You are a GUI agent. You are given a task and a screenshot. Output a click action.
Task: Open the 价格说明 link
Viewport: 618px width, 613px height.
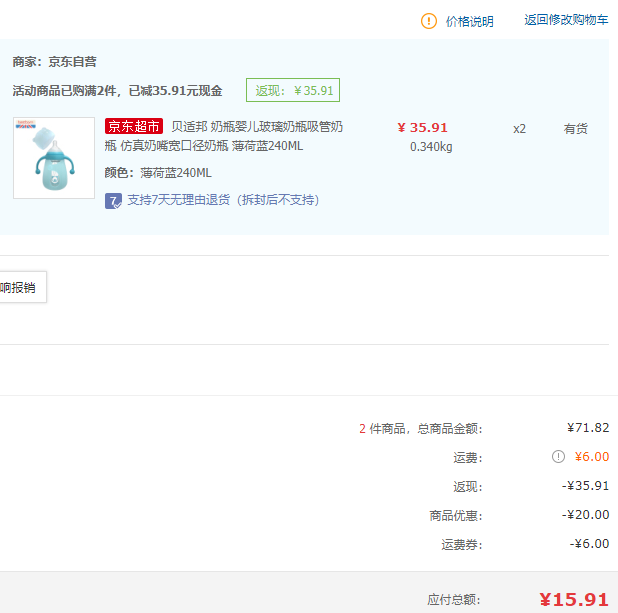tap(469, 21)
